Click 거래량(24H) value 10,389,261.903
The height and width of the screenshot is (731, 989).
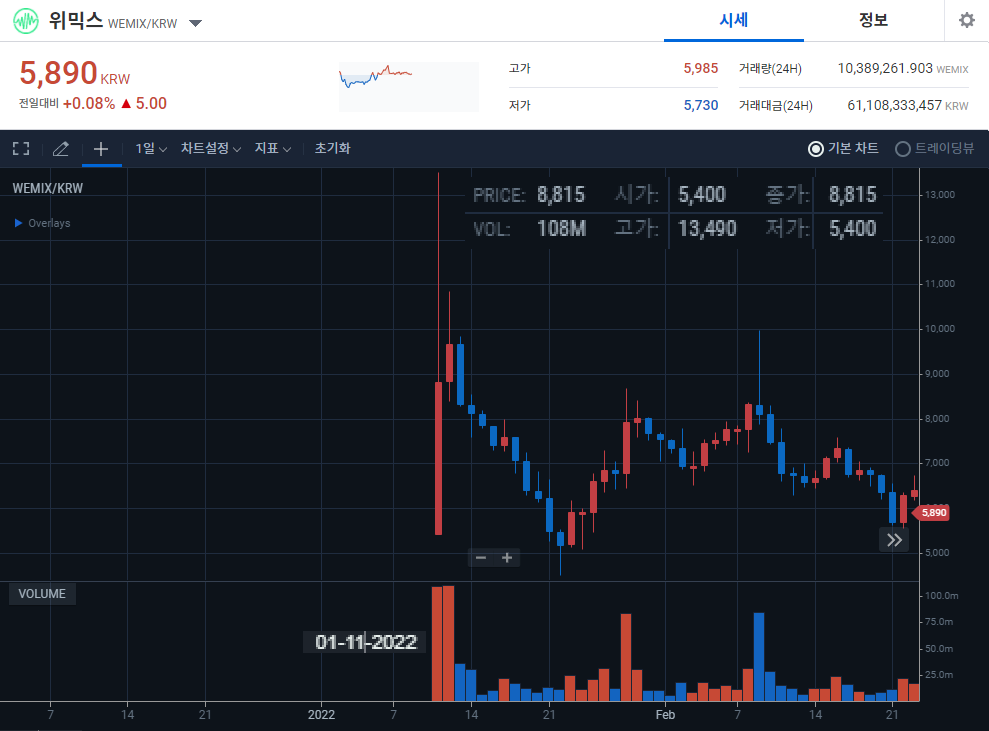(x=885, y=68)
